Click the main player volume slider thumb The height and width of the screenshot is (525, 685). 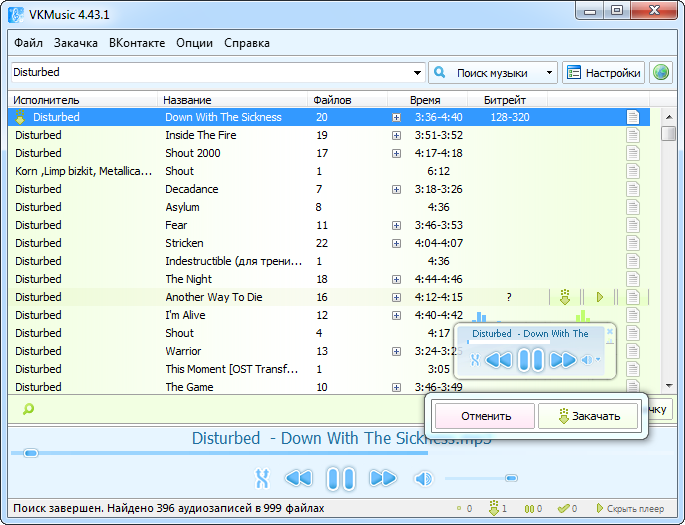[x=511, y=478]
